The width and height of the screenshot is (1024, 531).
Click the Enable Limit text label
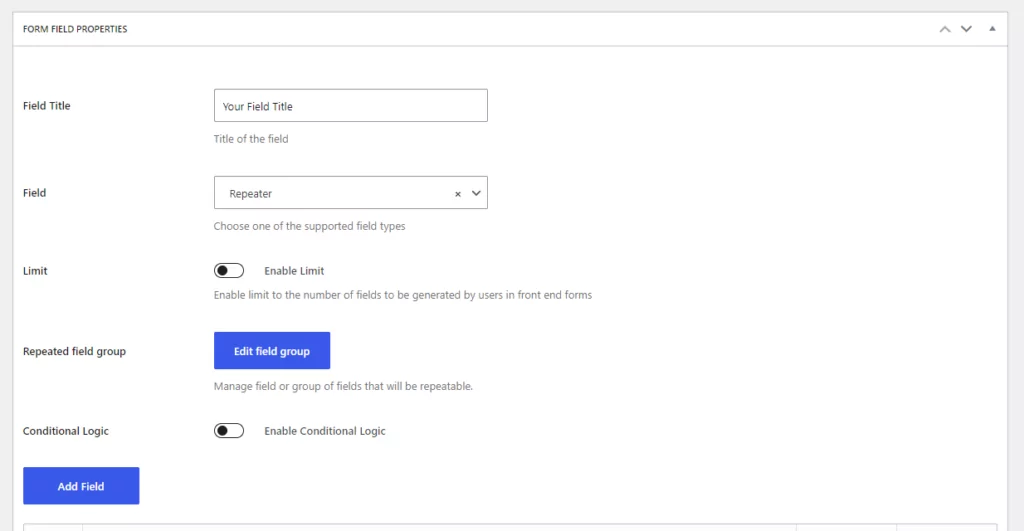294,270
